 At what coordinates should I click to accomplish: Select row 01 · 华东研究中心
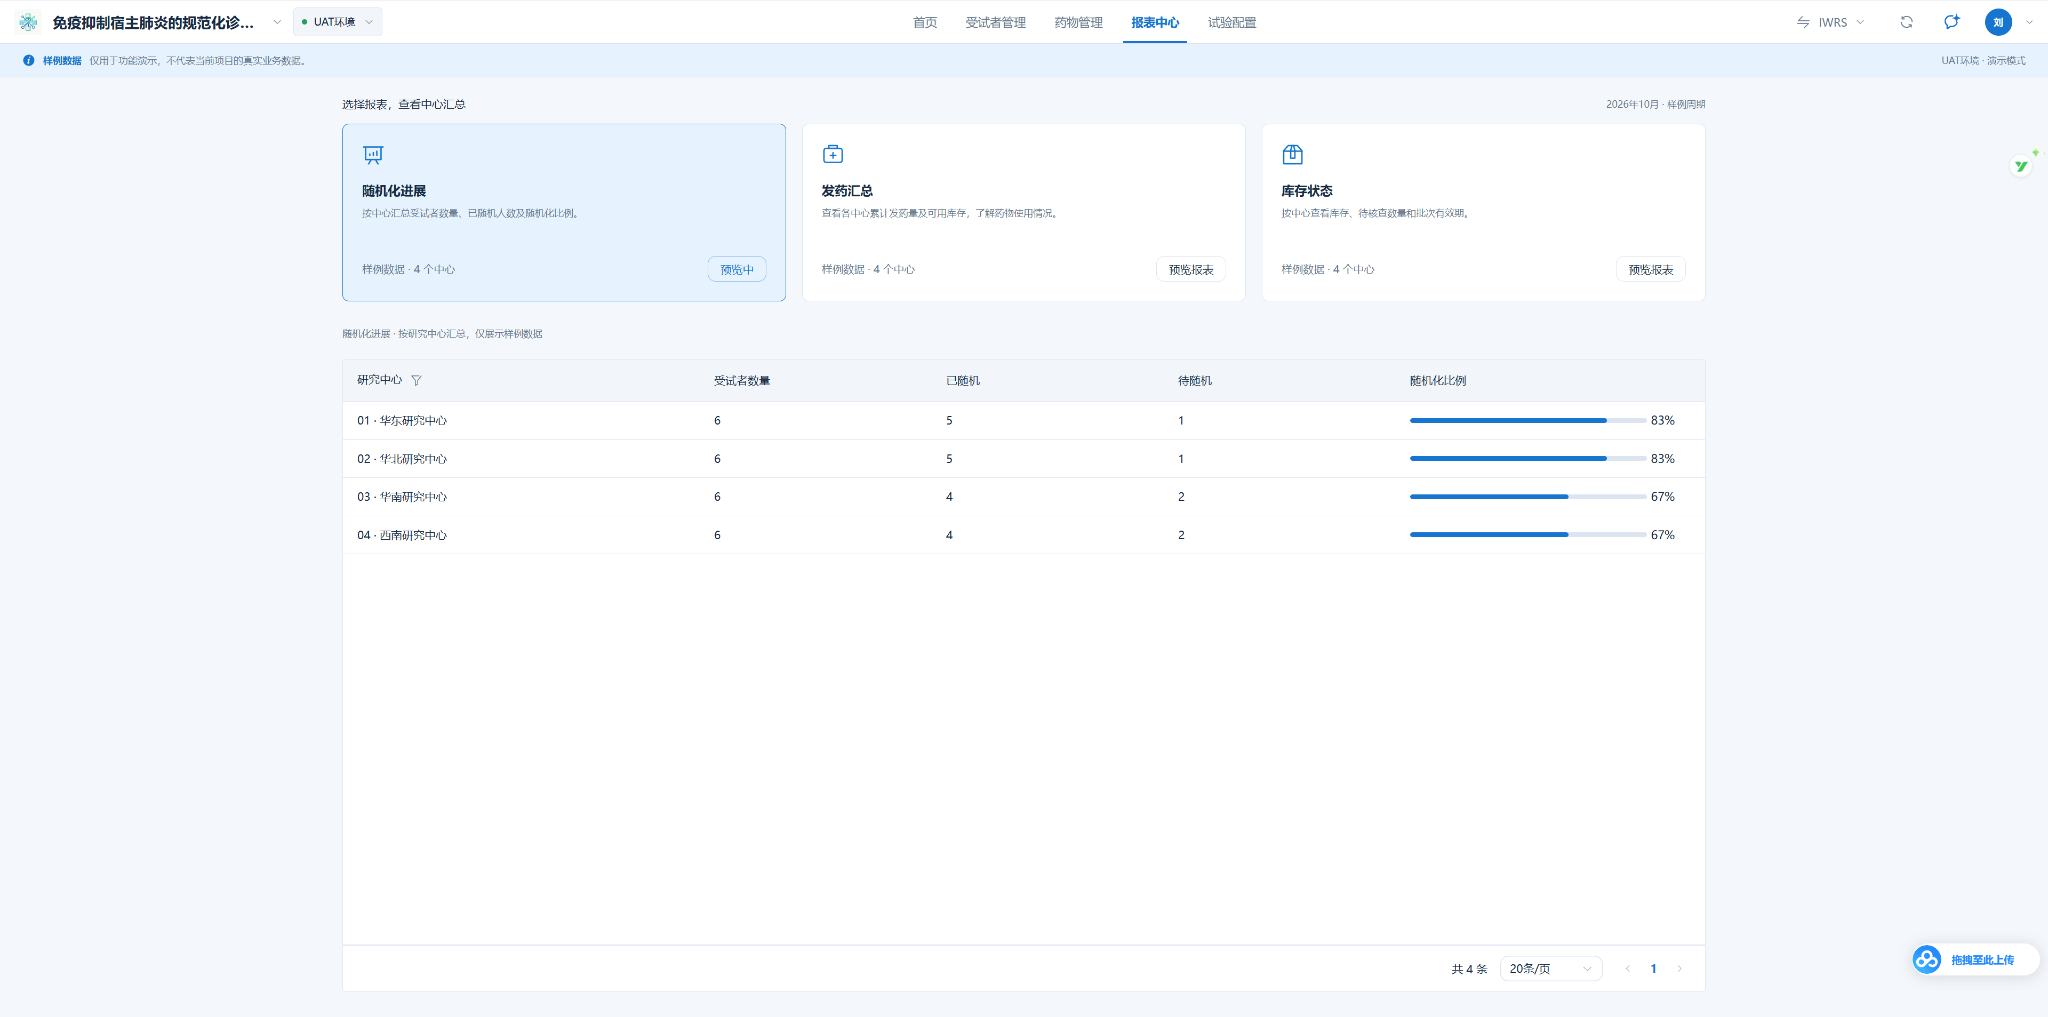(1023, 421)
